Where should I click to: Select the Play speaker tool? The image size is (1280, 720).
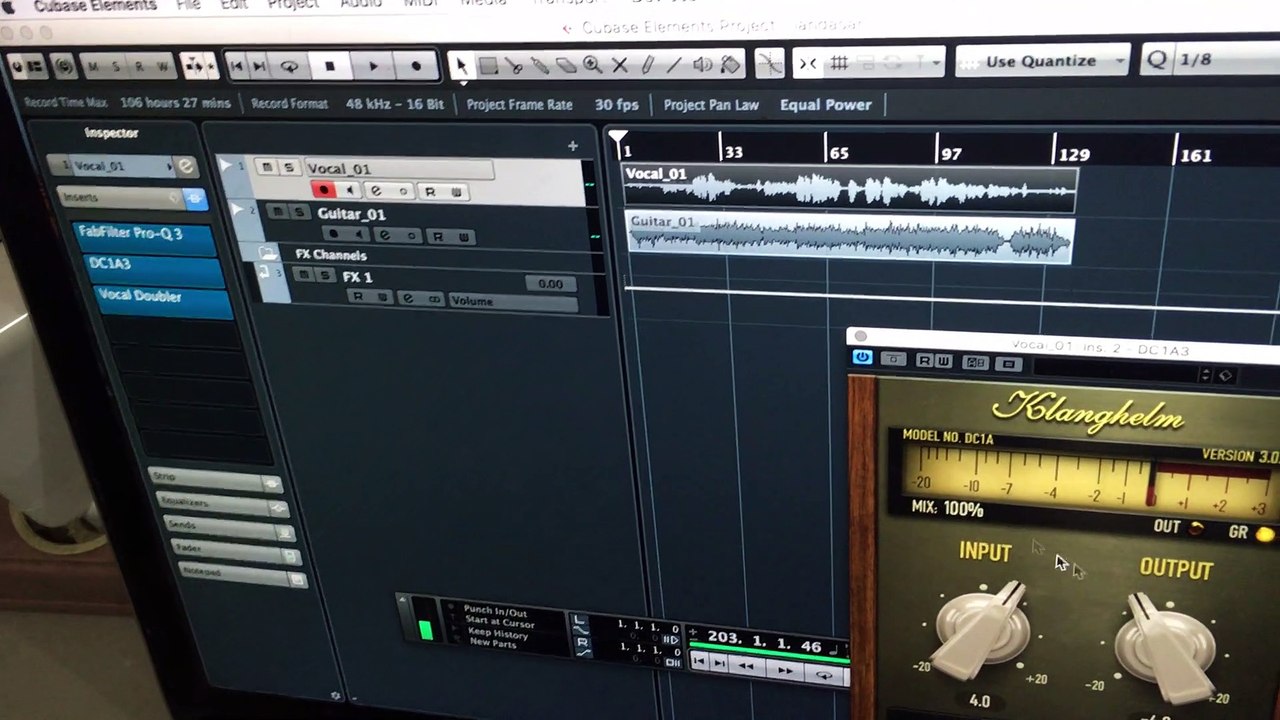click(x=703, y=65)
